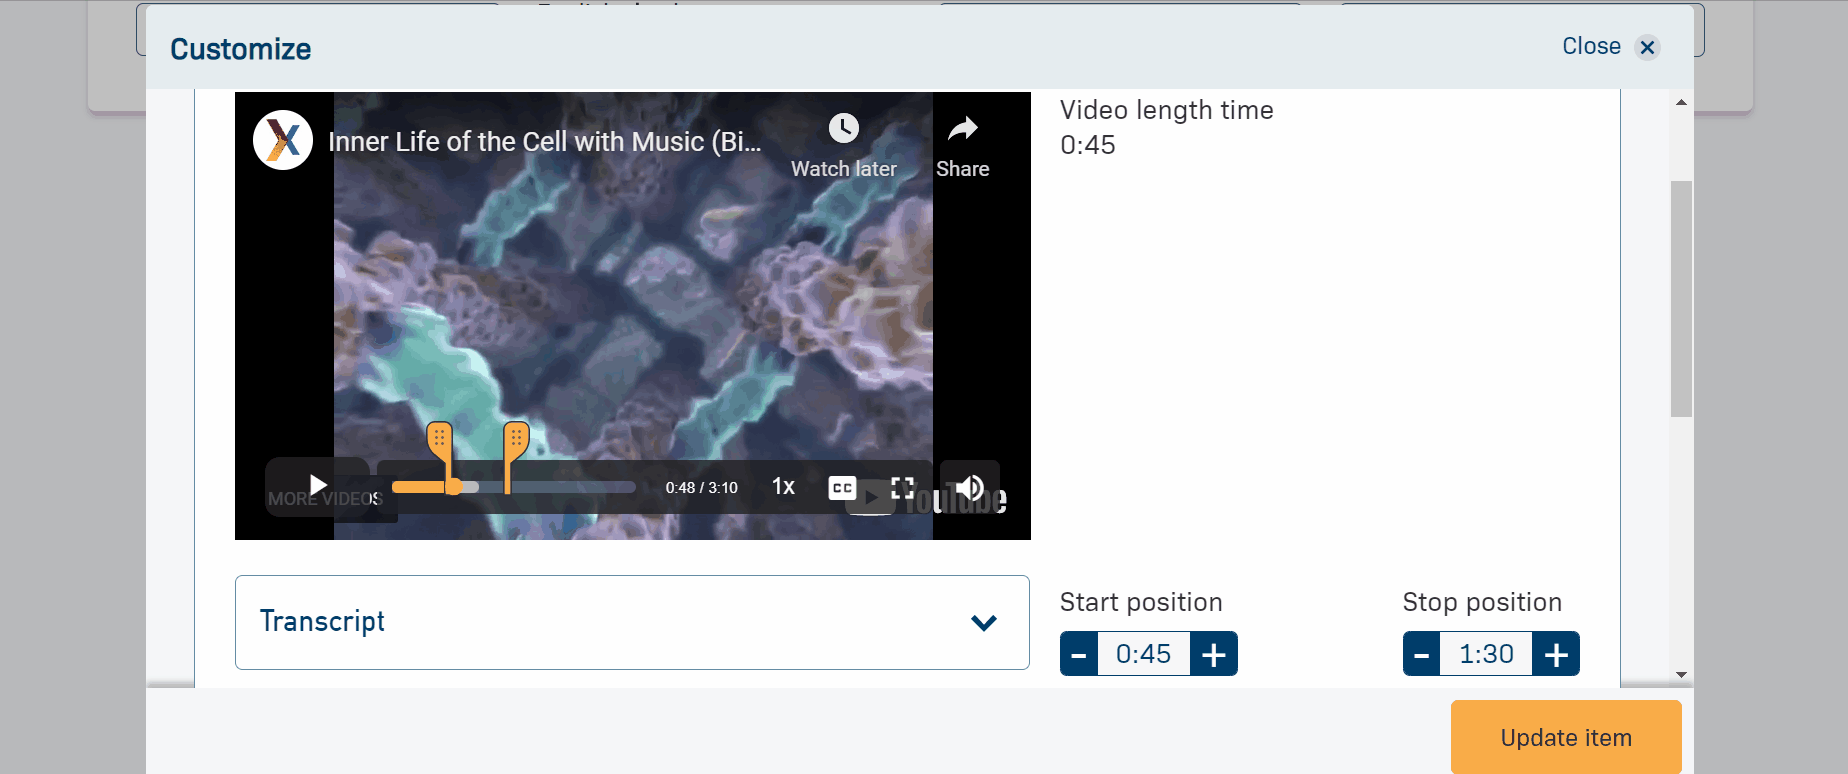Change the 1x playback speed
This screenshot has width=1848, height=774.
coord(783,487)
